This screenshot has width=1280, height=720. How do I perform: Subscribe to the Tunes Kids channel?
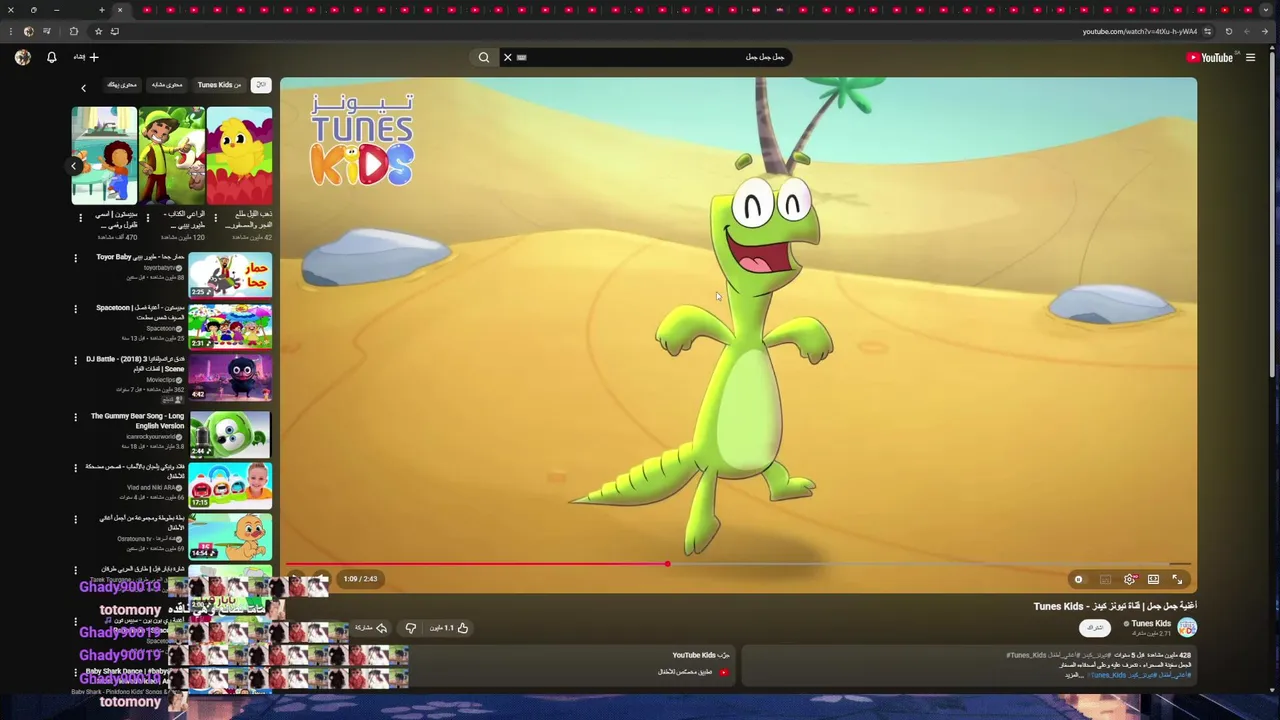point(1095,628)
